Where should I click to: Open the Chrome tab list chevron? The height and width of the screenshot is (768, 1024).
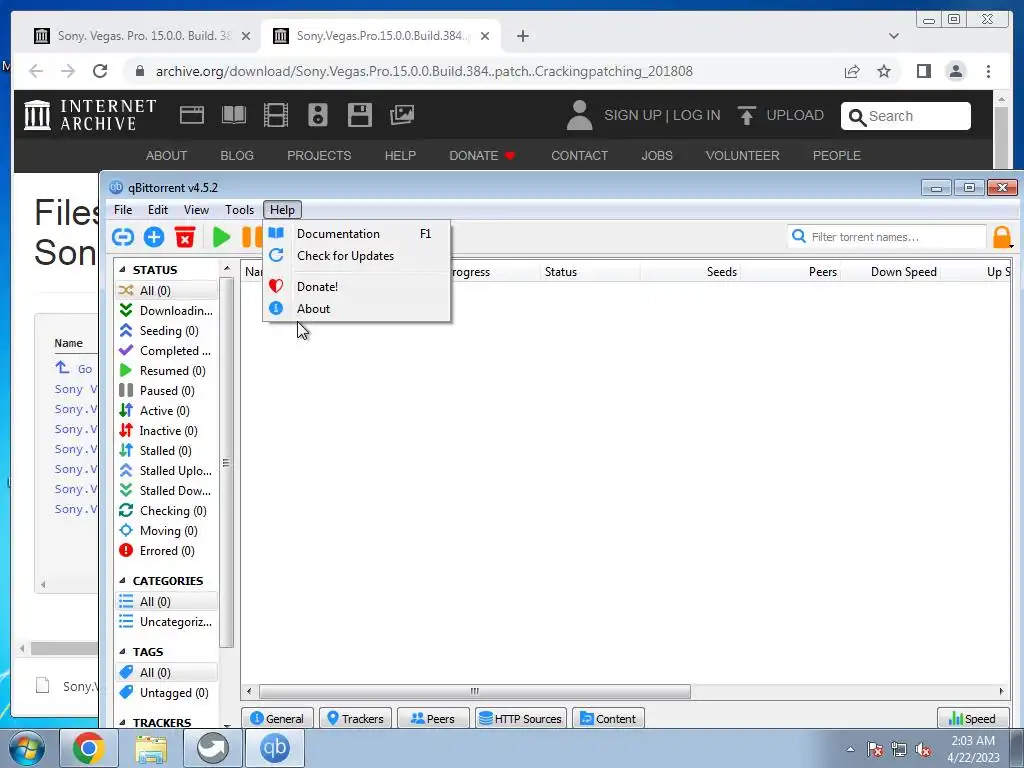[894, 36]
